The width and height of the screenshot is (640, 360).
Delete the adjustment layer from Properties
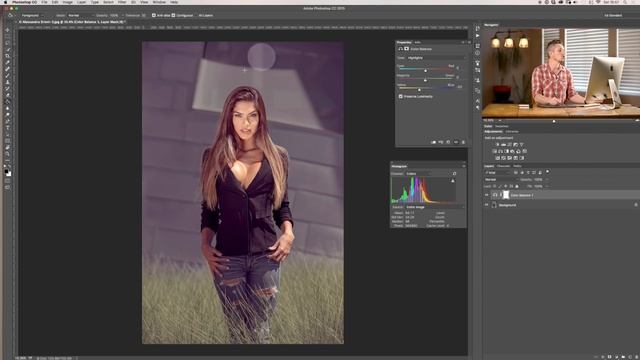click(x=463, y=142)
